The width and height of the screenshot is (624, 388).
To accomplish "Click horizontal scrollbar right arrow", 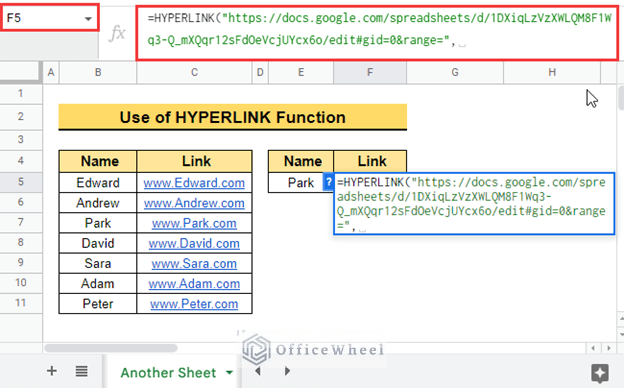I will click(609, 348).
